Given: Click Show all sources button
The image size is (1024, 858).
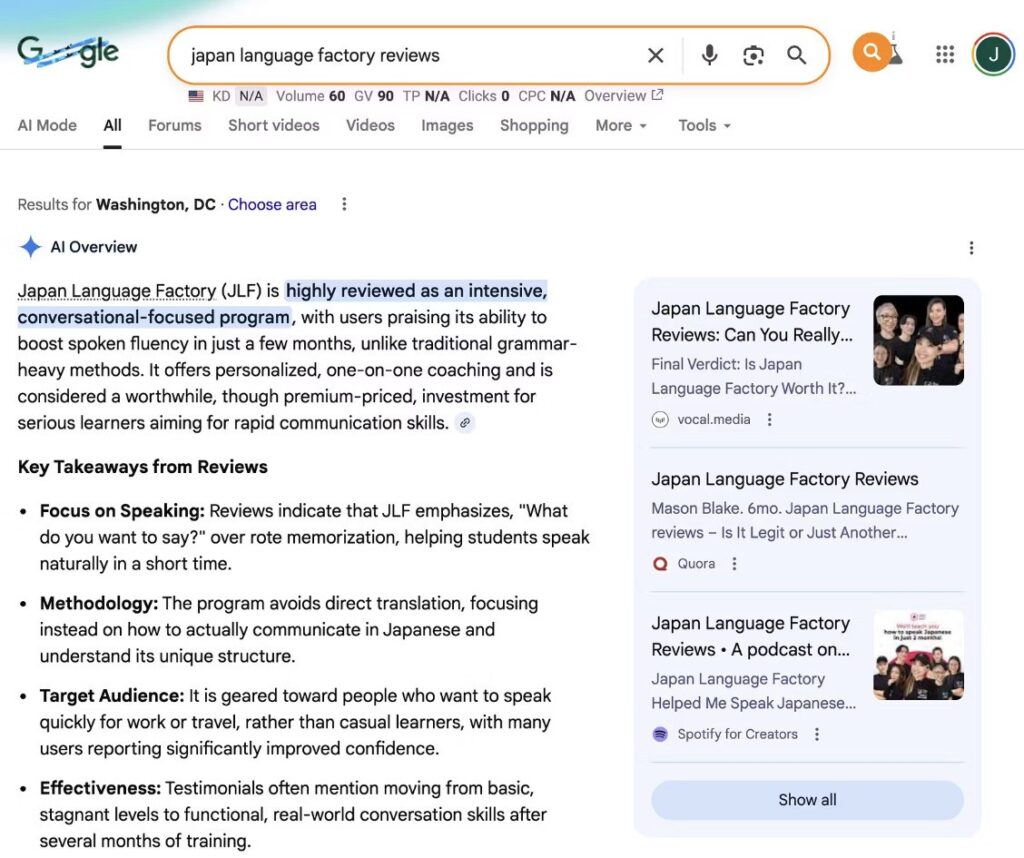Looking at the screenshot, I should (x=807, y=800).
